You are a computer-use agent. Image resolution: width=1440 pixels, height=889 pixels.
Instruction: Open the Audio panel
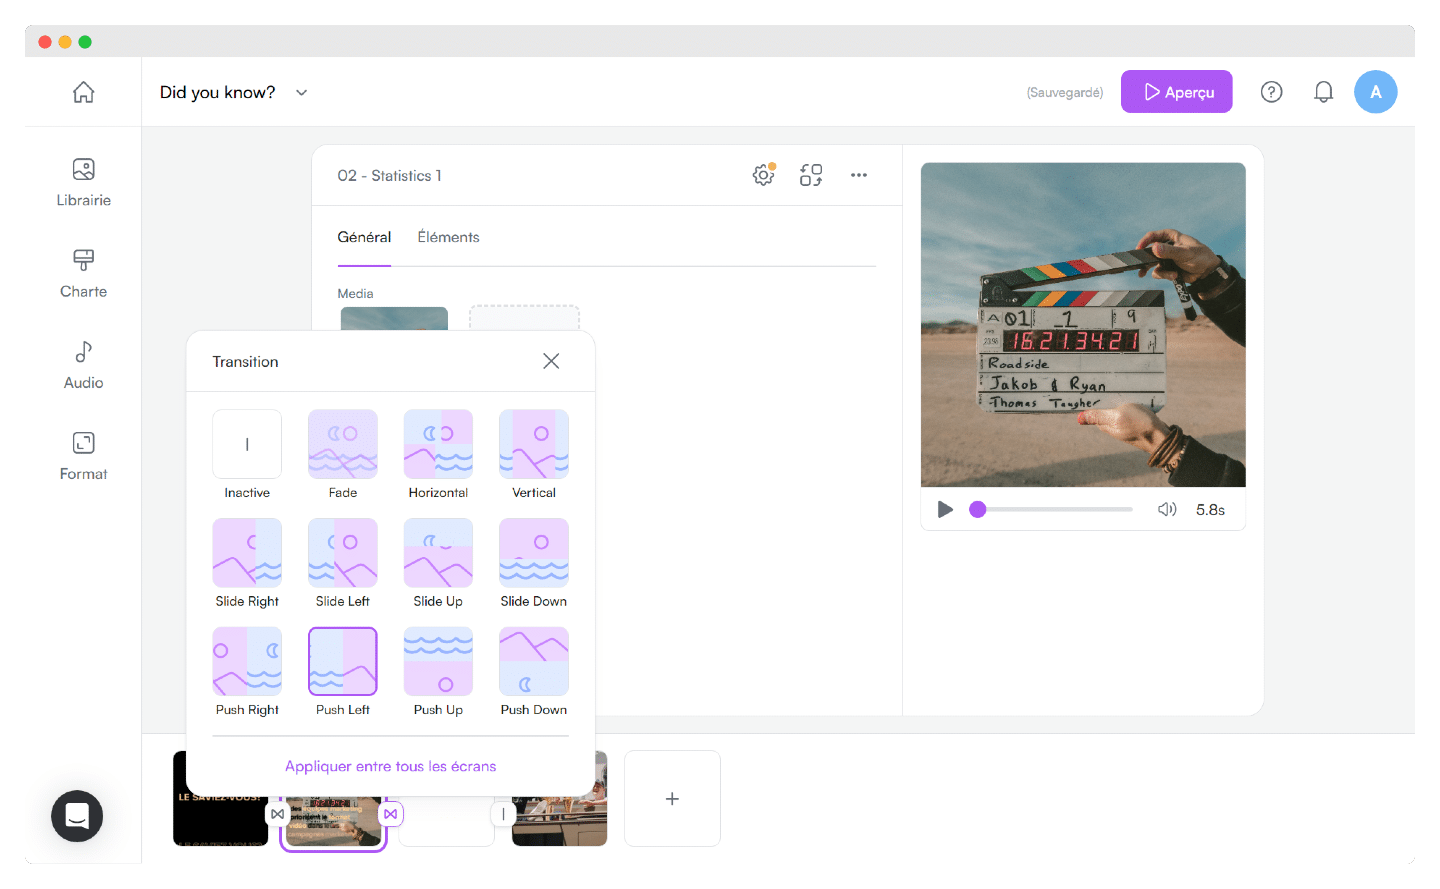[83, 365]
